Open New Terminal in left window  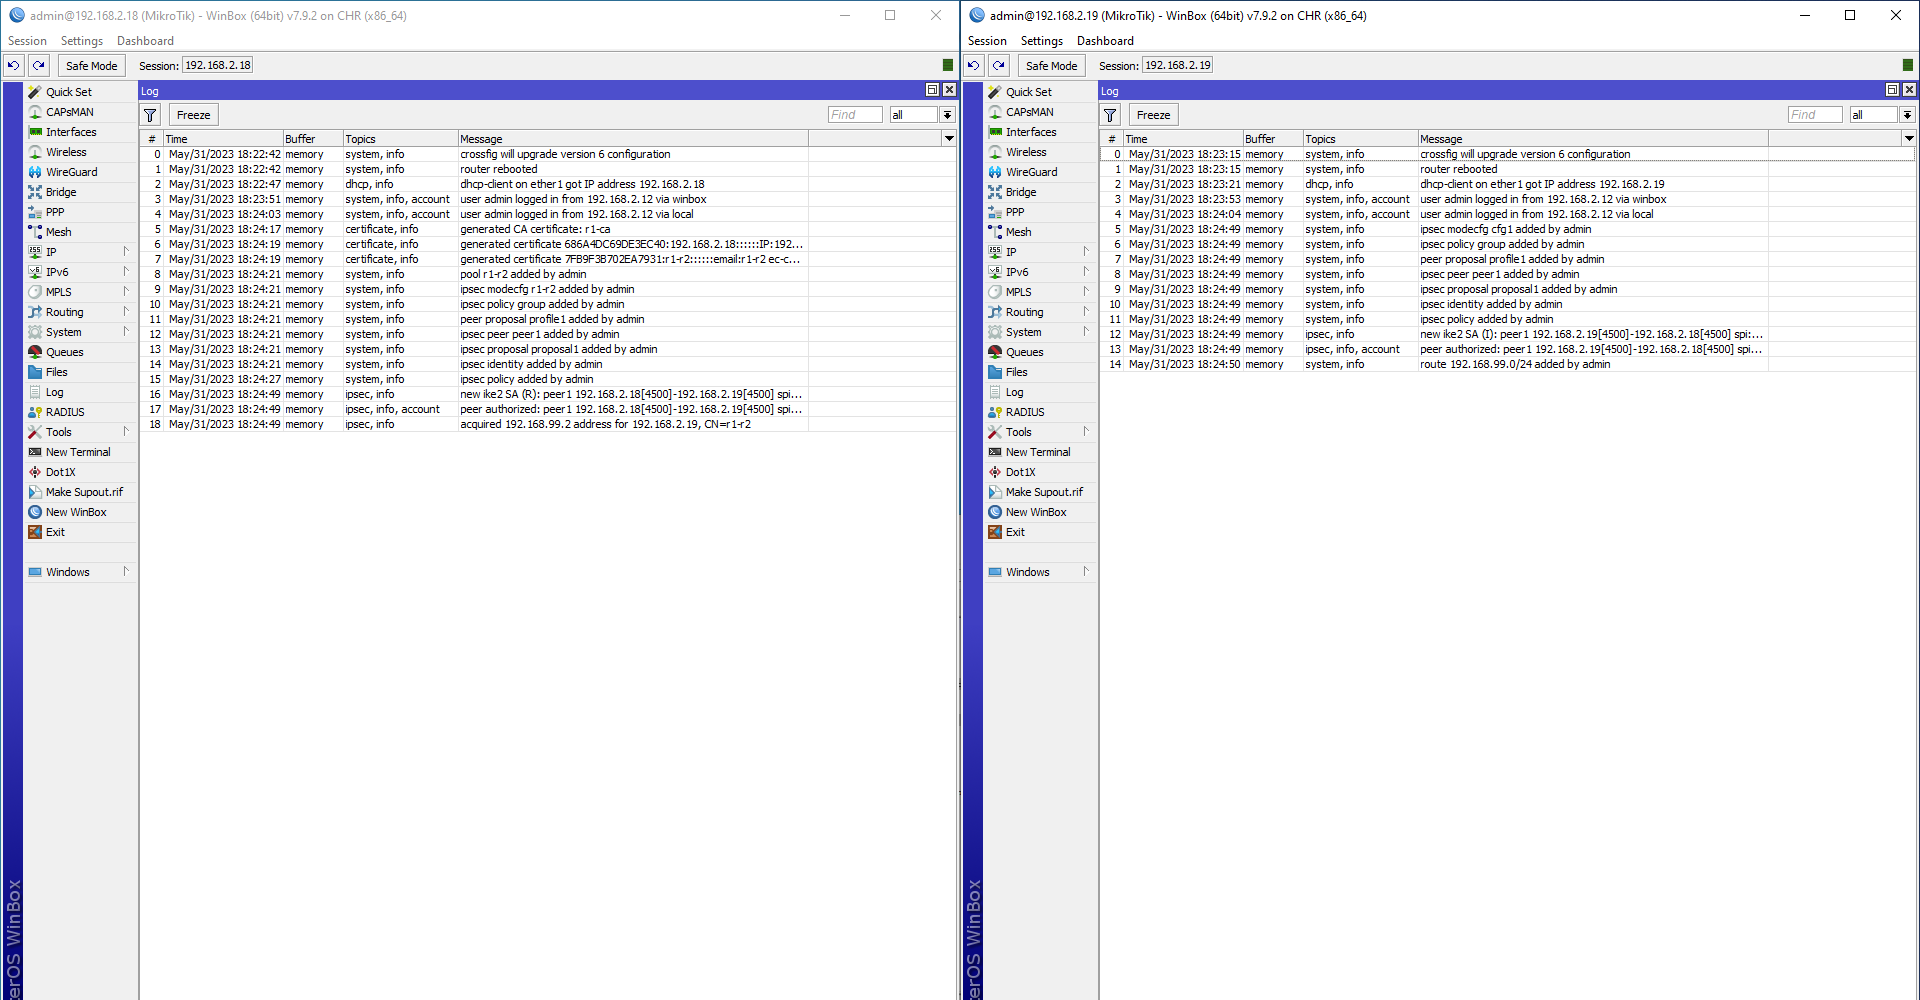click(78, 452)
